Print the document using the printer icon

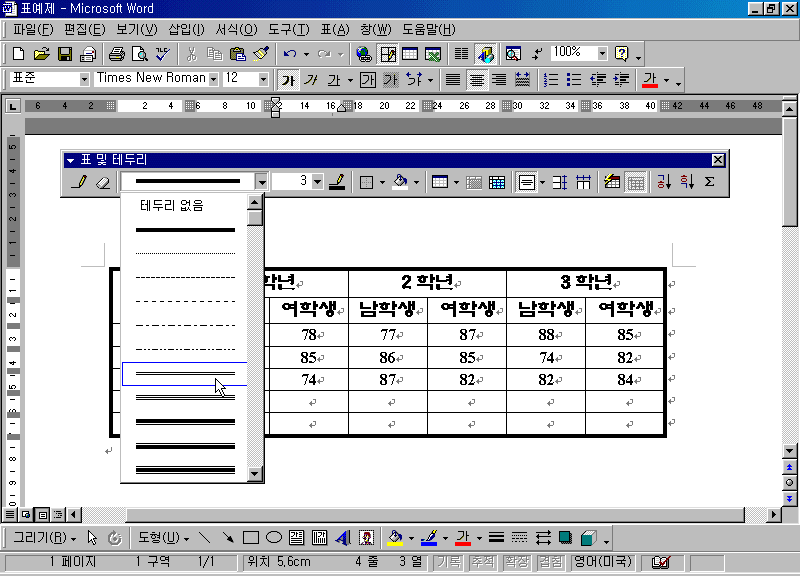[x=116, y=54]
